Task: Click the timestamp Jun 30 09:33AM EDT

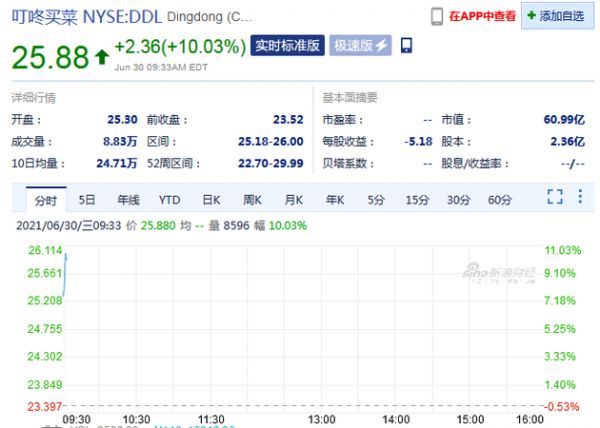Action: pos(161,67)
